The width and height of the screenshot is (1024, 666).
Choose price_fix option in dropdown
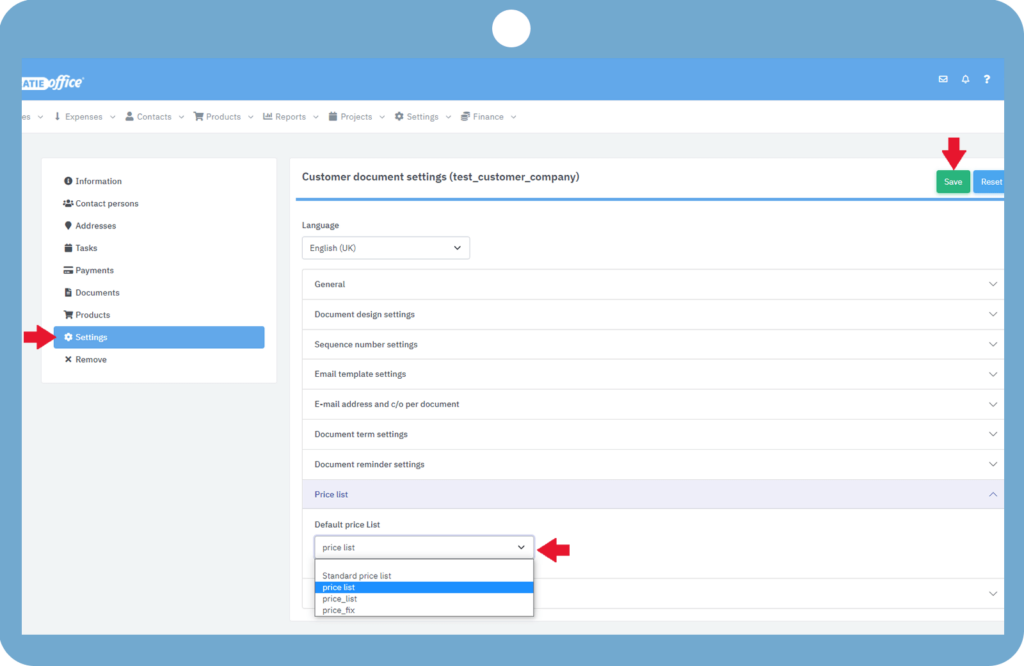[424, 610]
